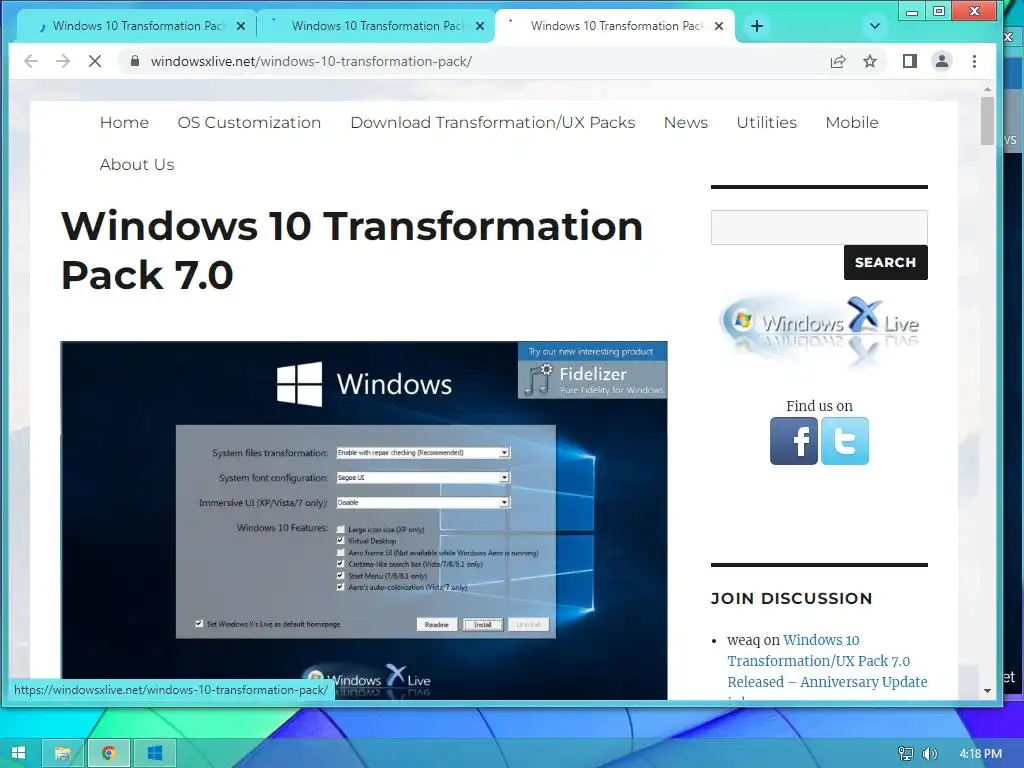1024x768 pixels.
Task: Open Windows 10 Transformation/UX Pack 7.0 Released link
Action: [x=827, y=661]
